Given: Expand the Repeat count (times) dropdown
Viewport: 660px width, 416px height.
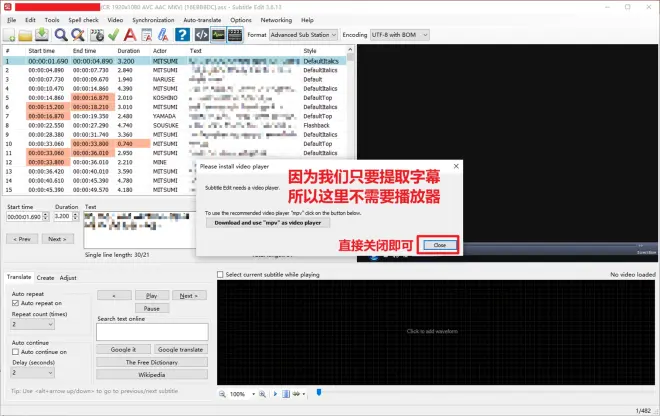Looking at the screenshot, I should pyautogui.click(x=33, y=324).
